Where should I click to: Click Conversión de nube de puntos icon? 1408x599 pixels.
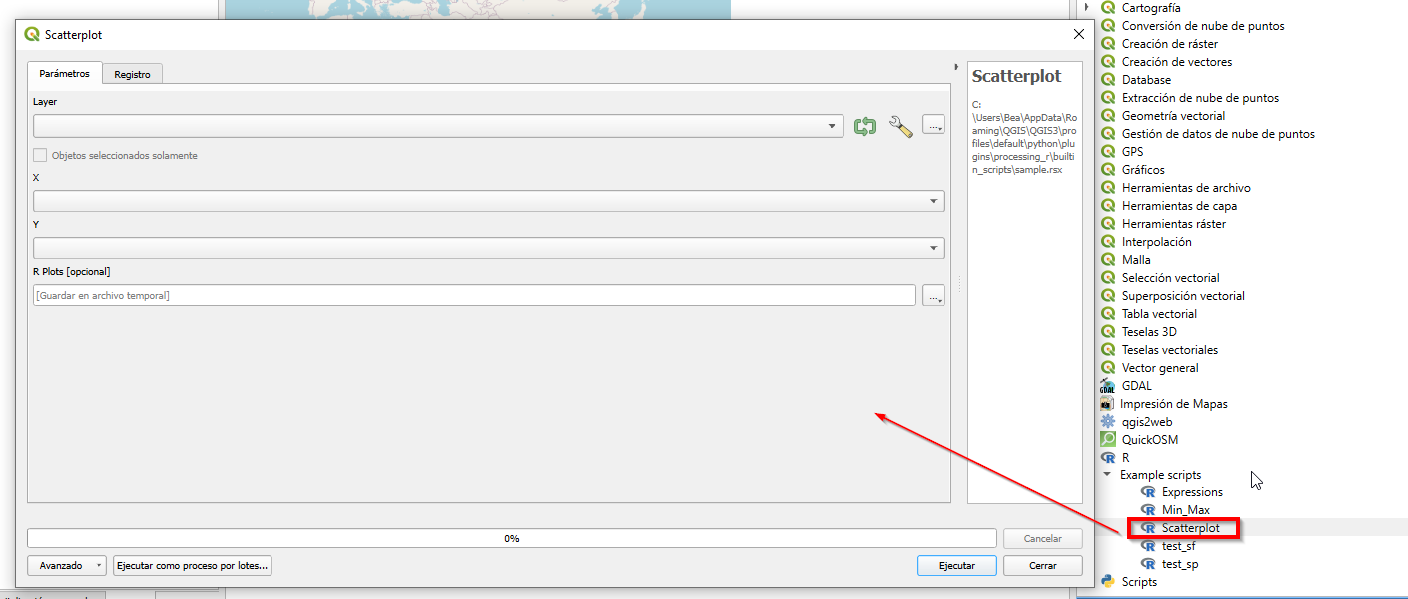(1108, 26)
